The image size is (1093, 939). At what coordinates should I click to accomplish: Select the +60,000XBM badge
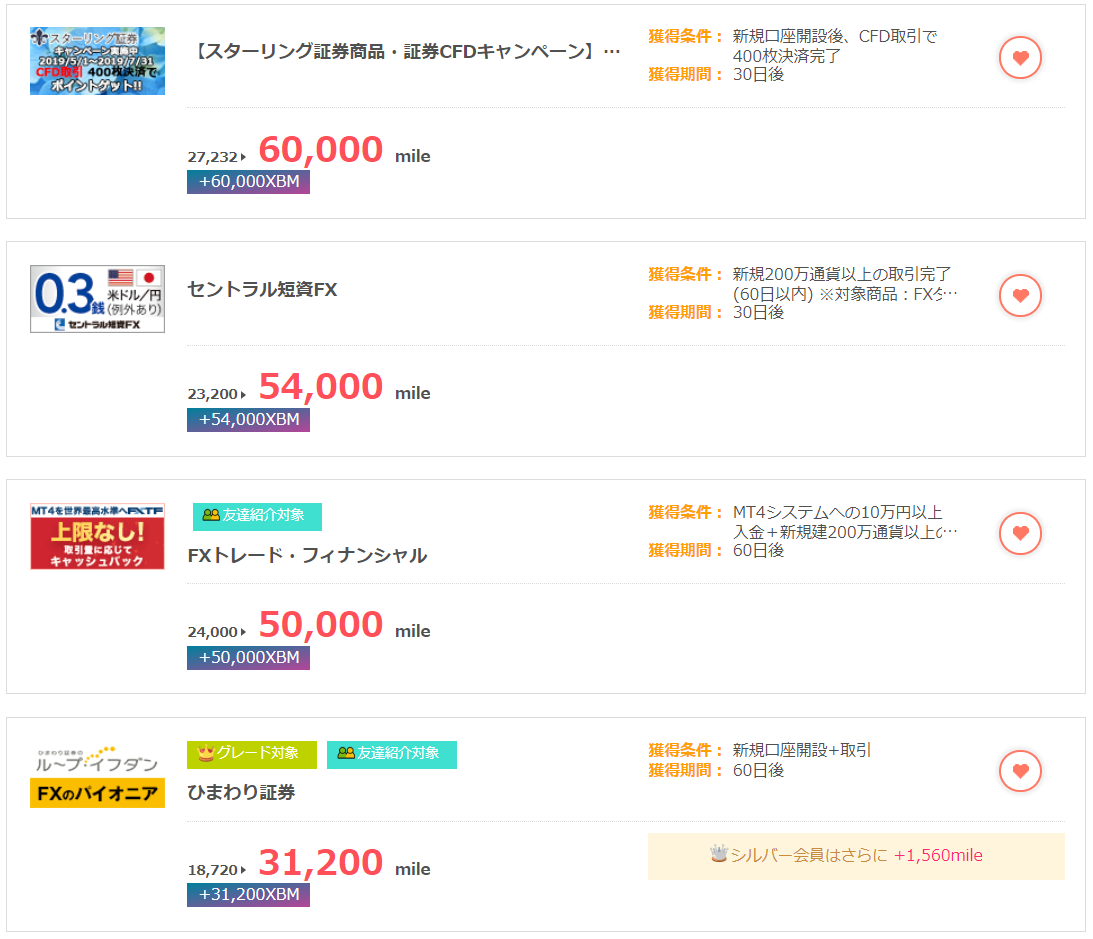(247, 183)
